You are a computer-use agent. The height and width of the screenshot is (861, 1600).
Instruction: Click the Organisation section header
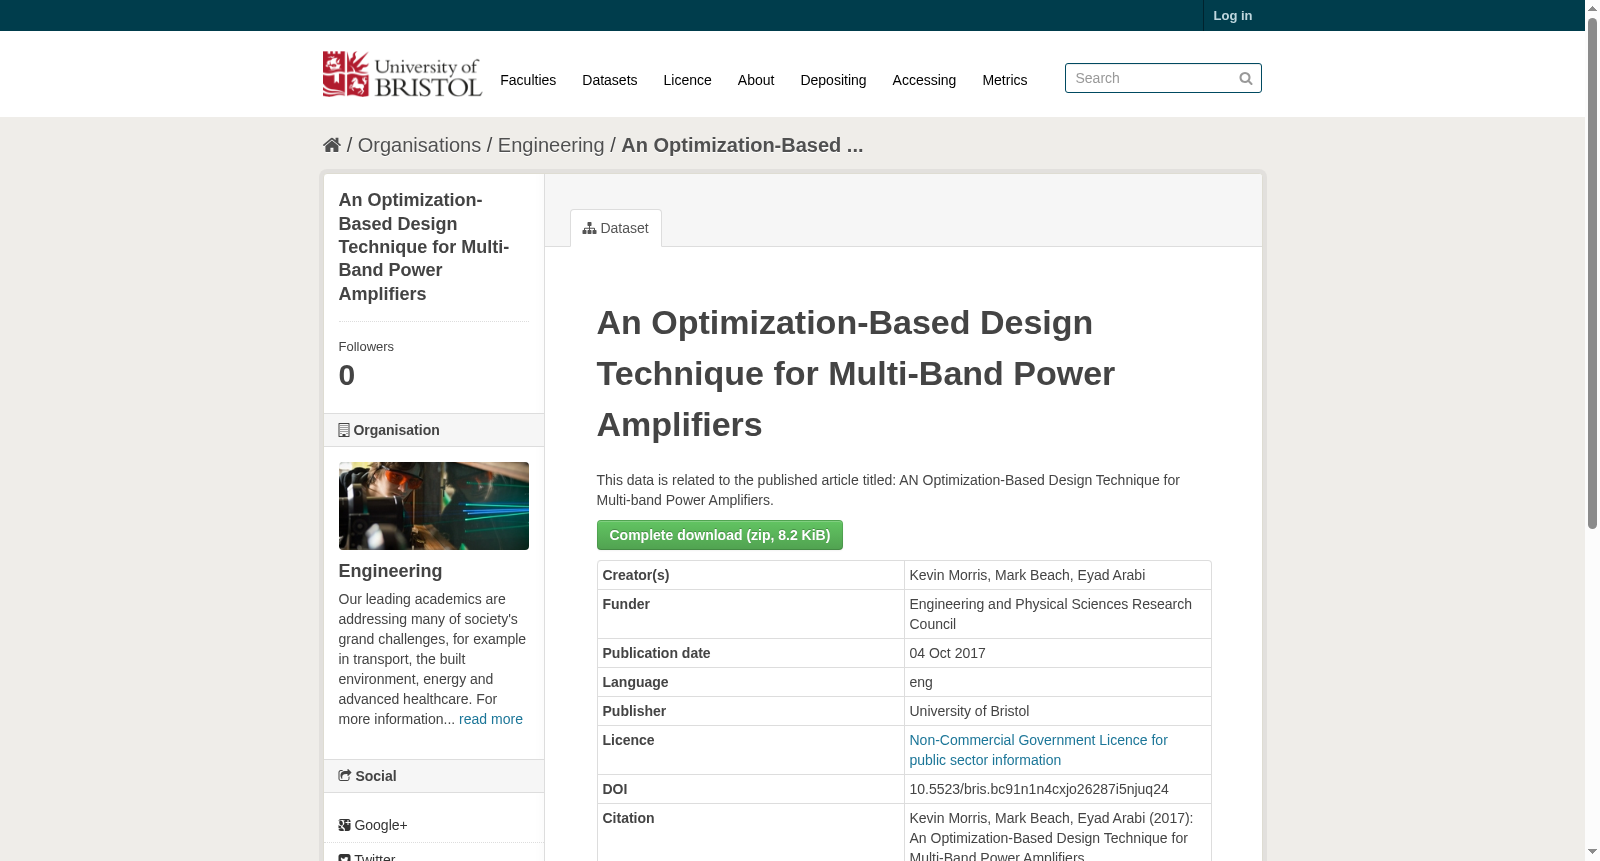coord(434,430)
